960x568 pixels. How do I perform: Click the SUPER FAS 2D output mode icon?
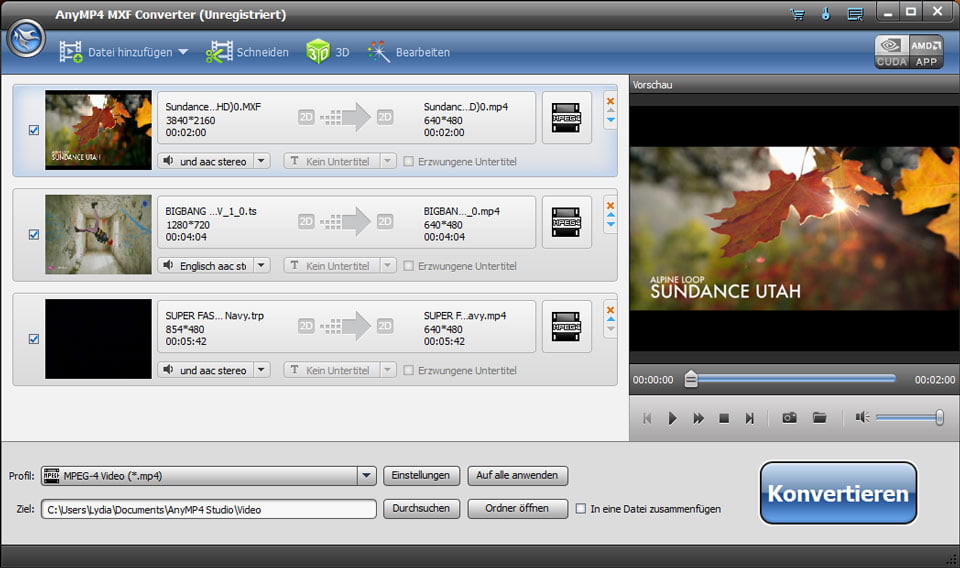384,326
